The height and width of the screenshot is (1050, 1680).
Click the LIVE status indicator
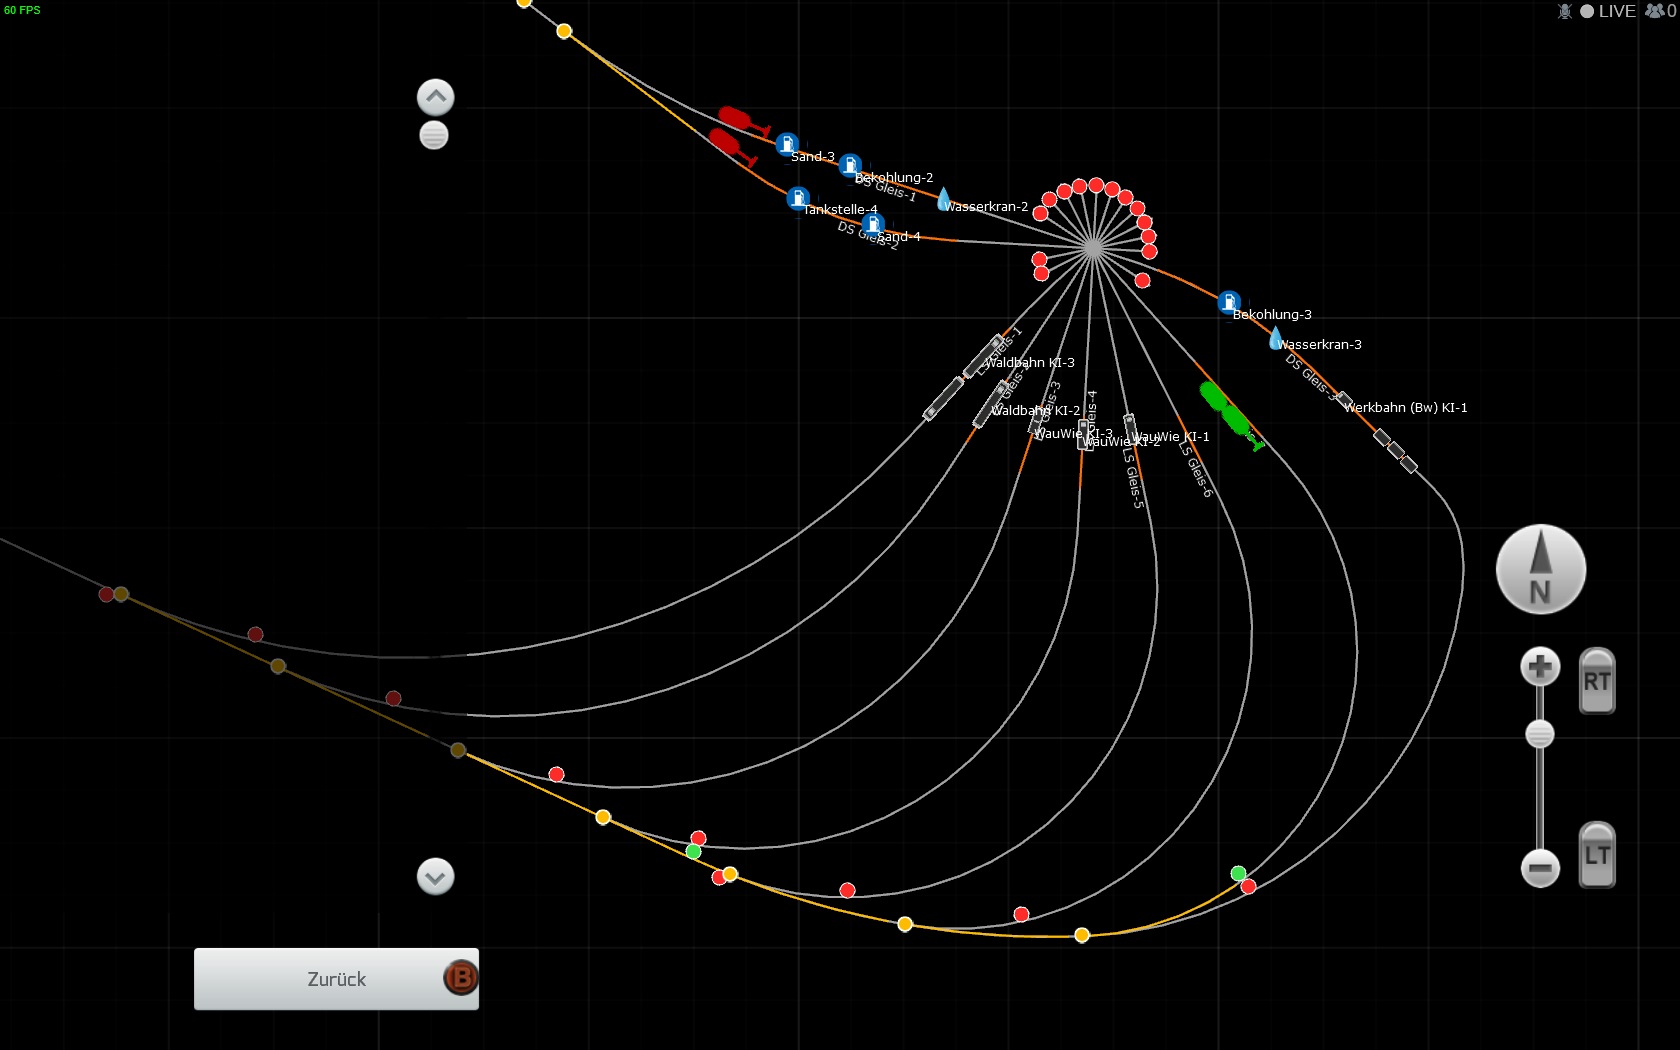tap(1608, 11)
